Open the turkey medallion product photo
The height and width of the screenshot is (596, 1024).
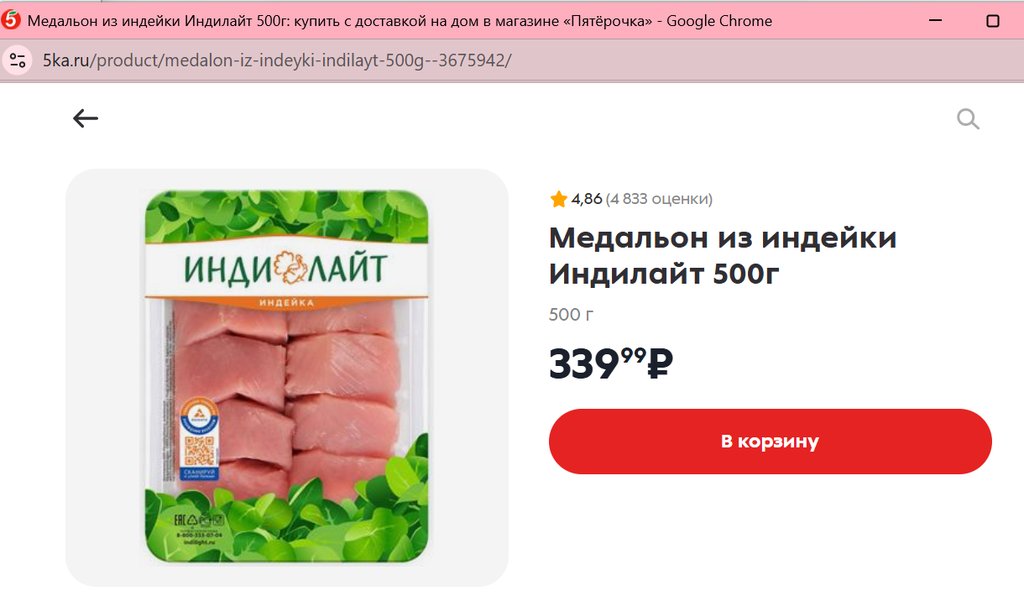(287, 377)
